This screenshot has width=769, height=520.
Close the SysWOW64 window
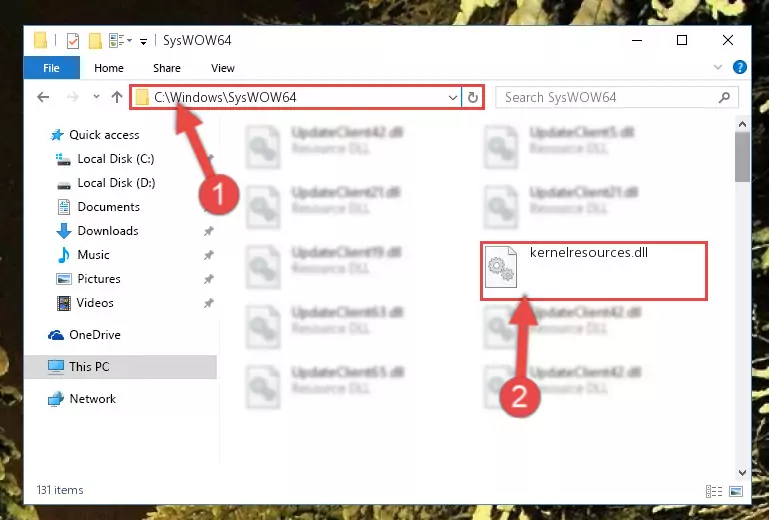(728, 40)
